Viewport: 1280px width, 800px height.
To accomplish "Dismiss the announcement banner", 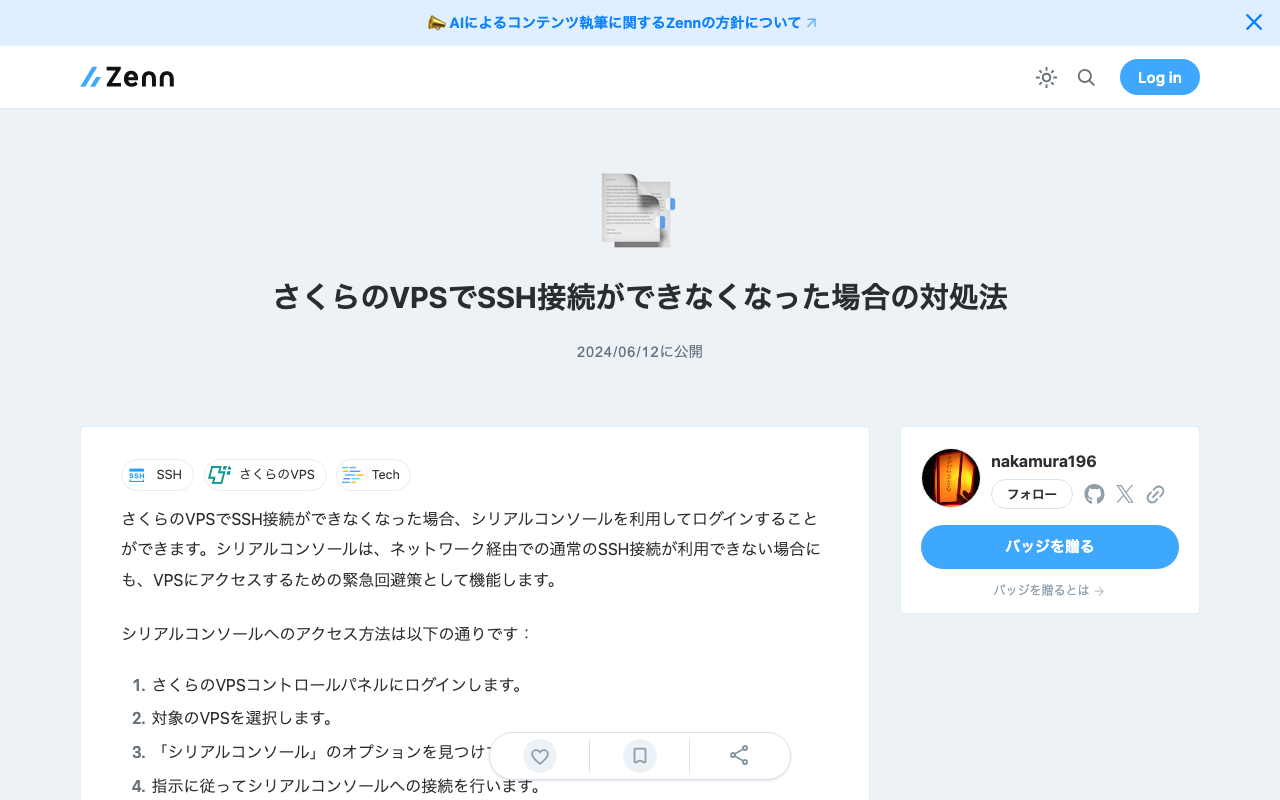I will [x=1253, y=21].
